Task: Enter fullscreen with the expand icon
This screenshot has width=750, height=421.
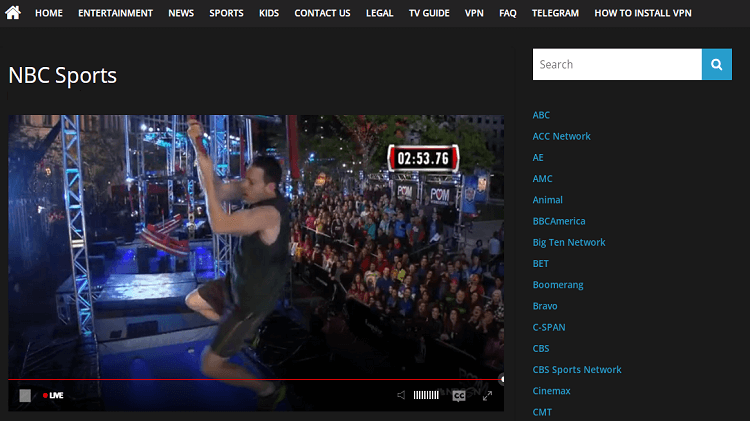Action: pyautogui.click(x=487, y=396)
